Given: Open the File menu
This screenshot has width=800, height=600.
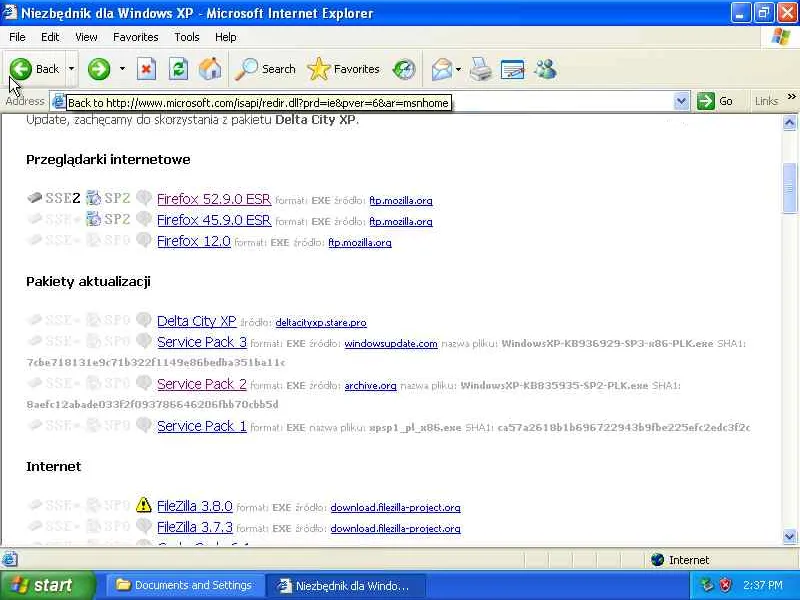Looking at the screenshot, I should (17, 37).
